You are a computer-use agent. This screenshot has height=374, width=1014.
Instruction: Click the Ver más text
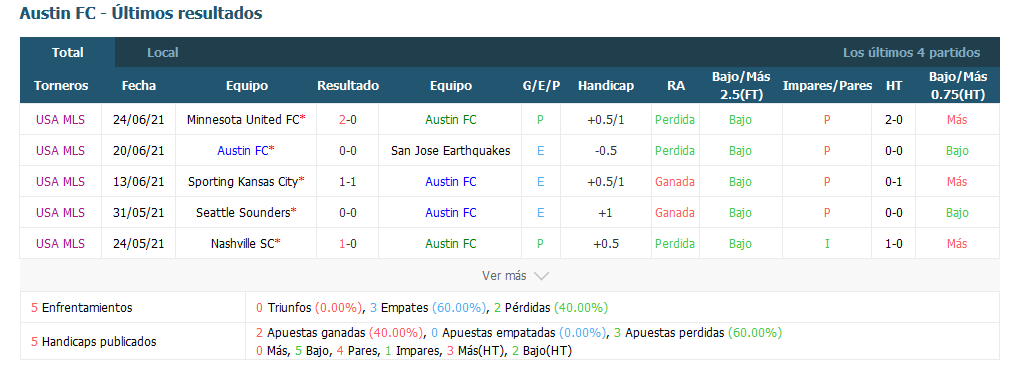click(x=504, y=276)
